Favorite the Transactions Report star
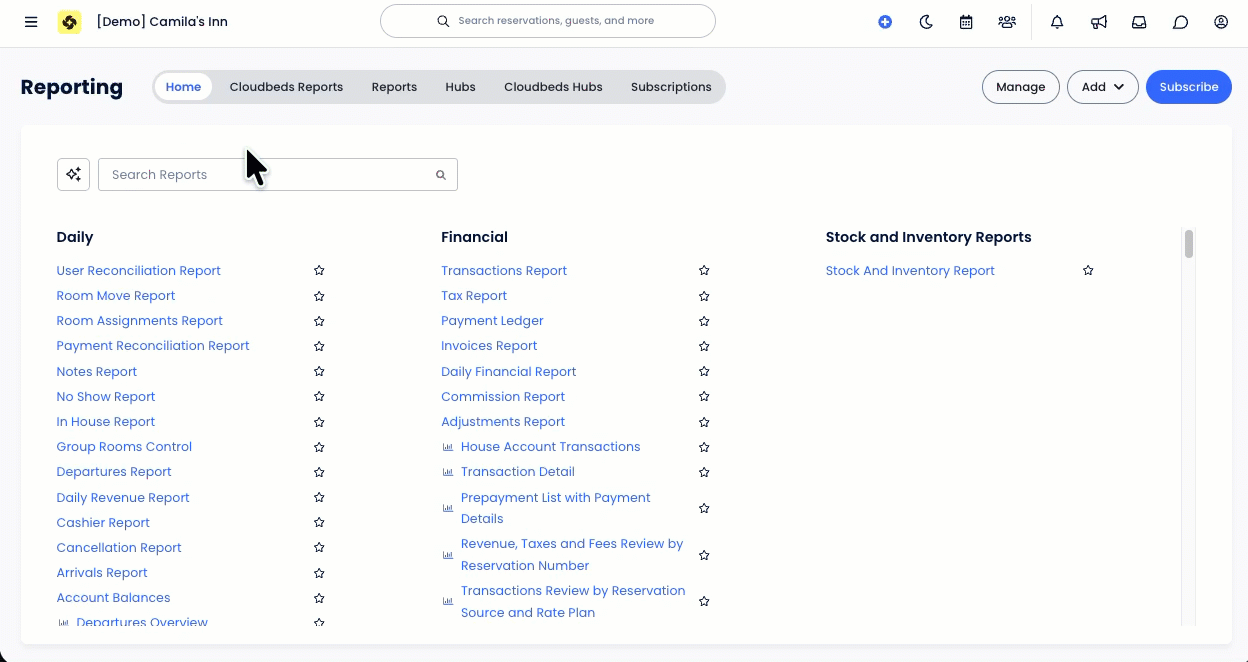This screenshot has height=662, width=1248. click(704, 271)
